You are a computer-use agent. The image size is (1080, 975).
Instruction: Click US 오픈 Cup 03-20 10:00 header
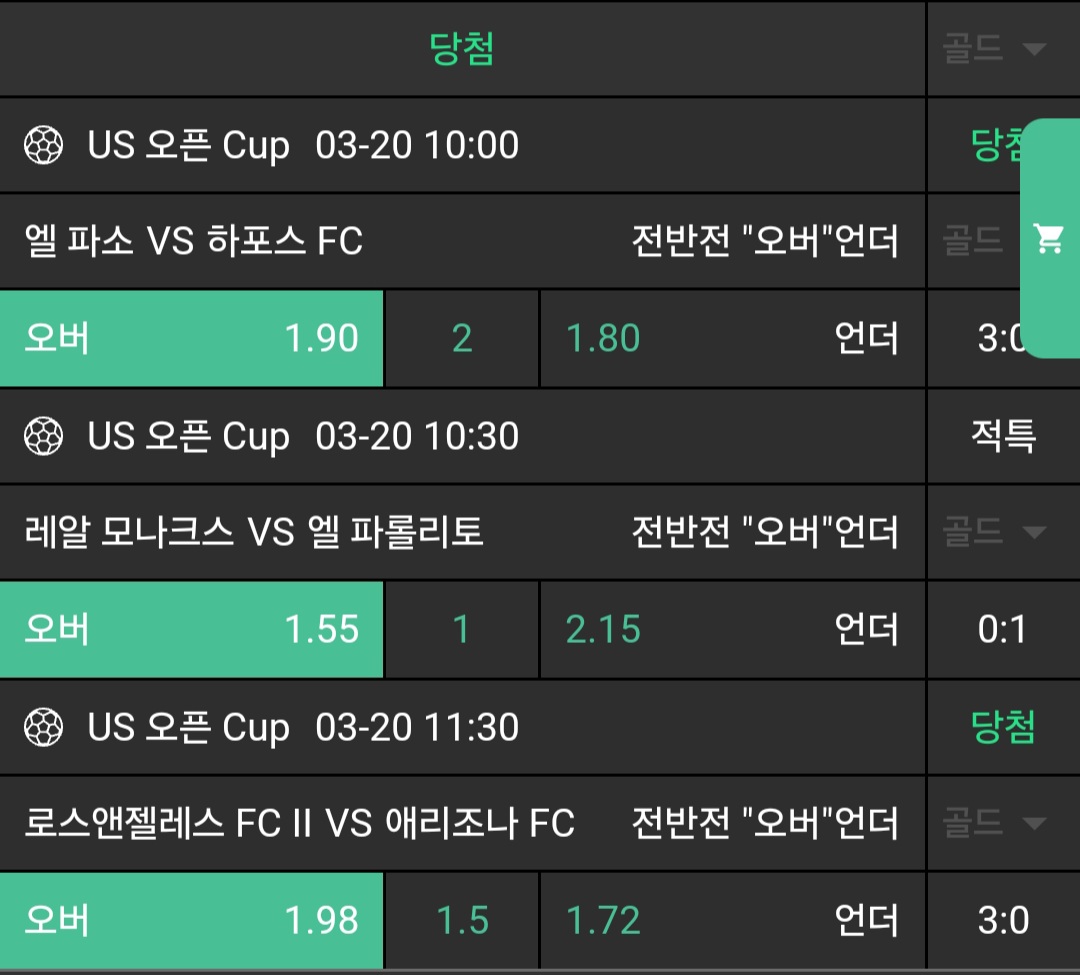(303, 146)
